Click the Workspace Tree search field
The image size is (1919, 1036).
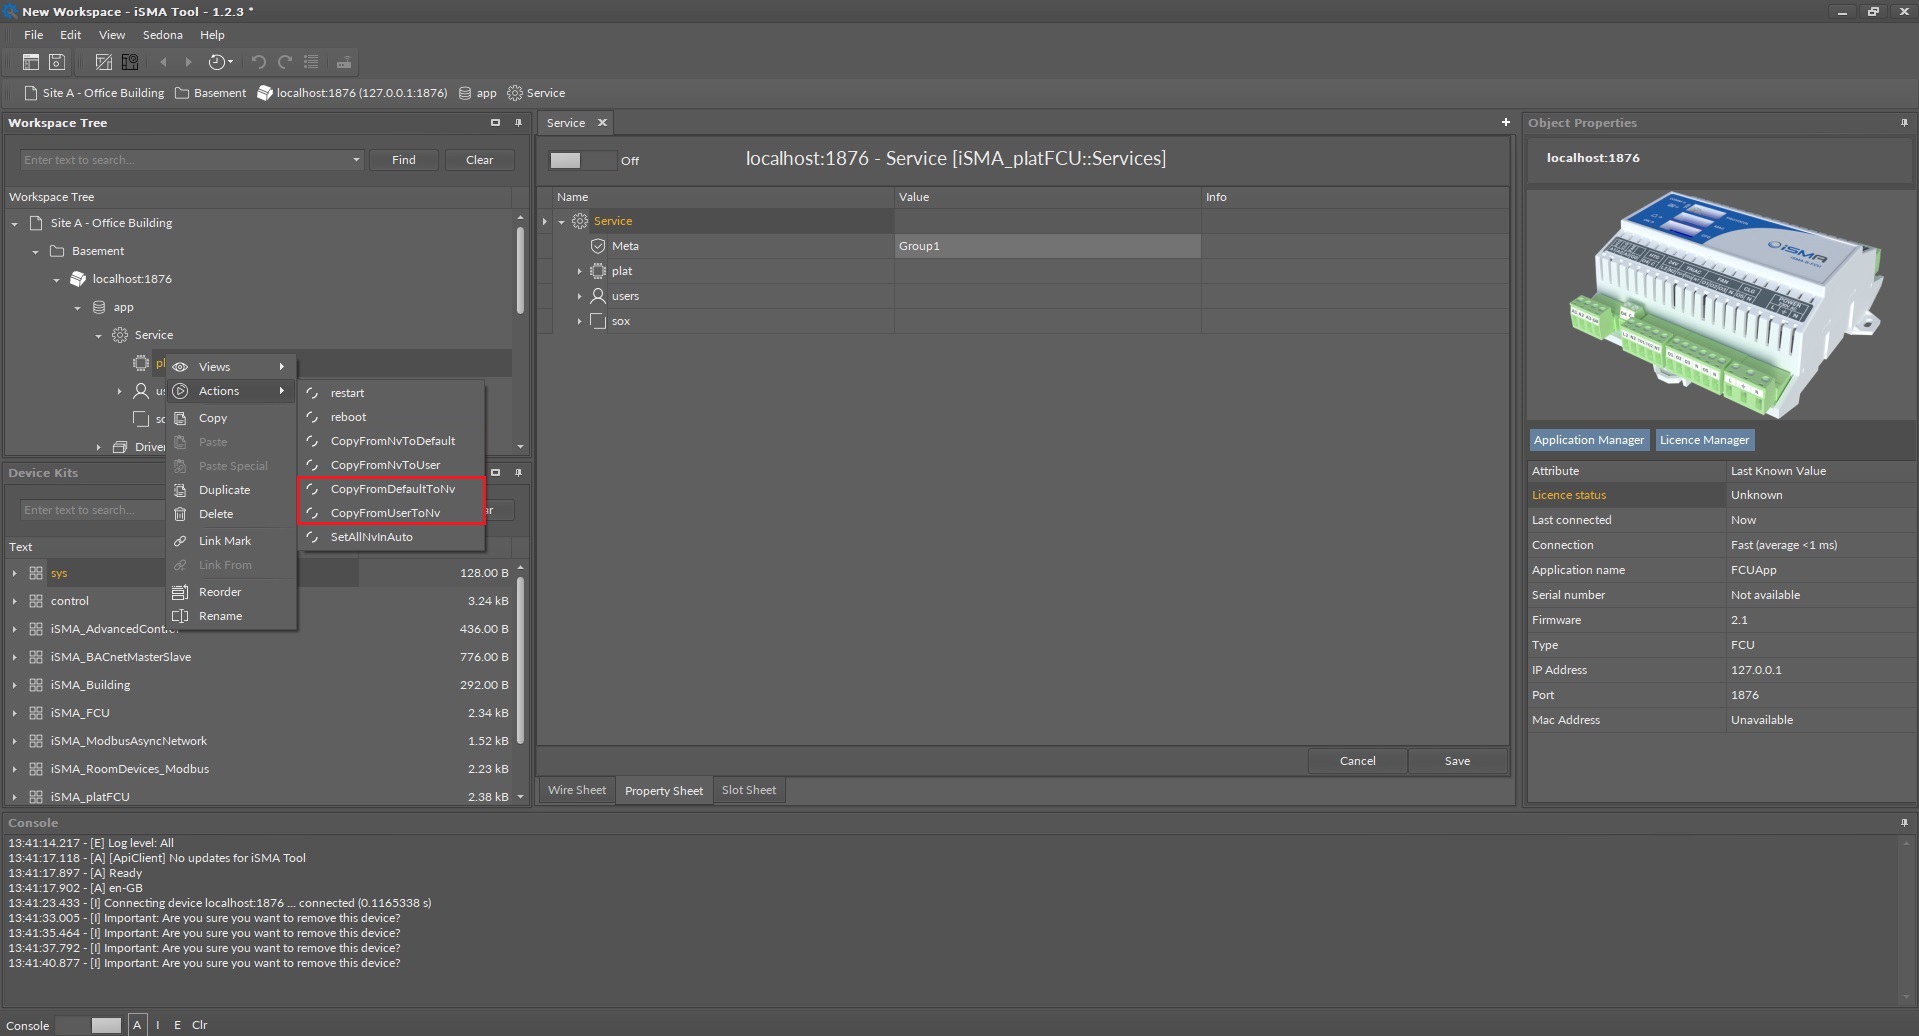(x=185, y=160)
